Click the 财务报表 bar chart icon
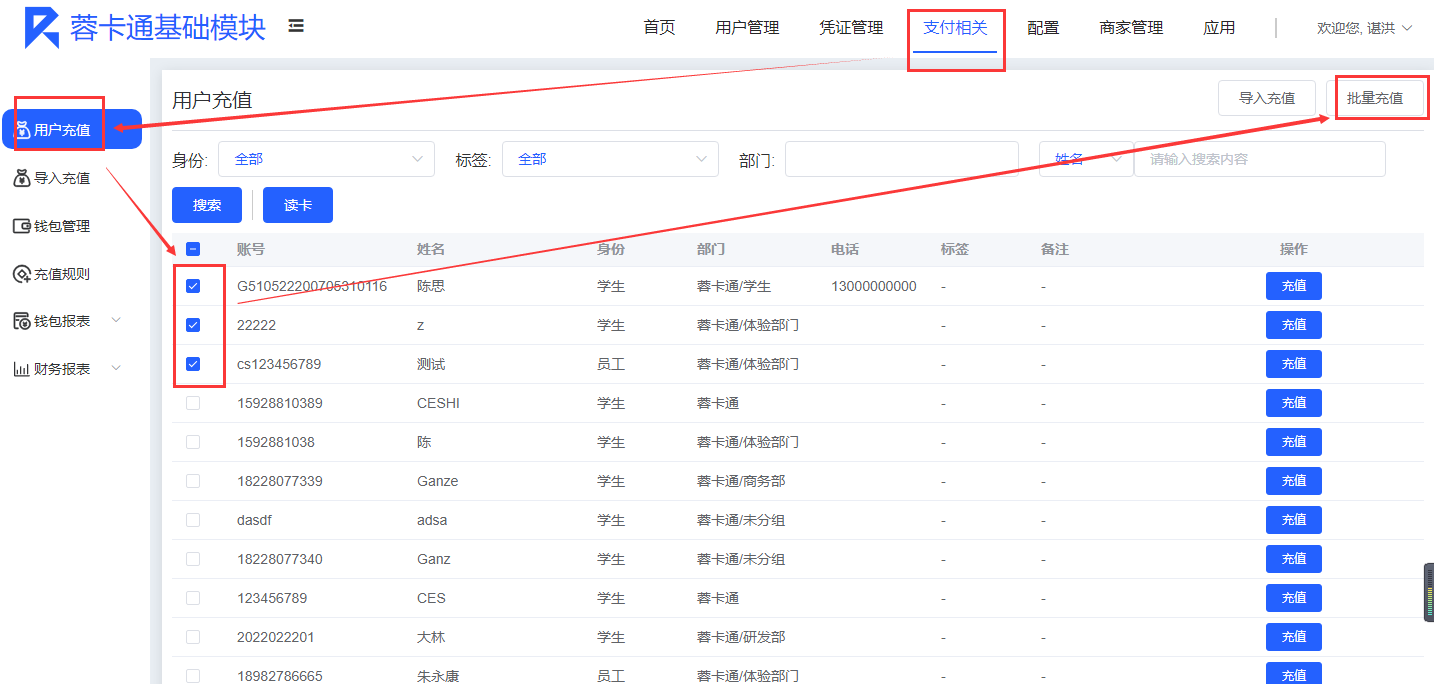The width and height of the screenshot is (1434, 684). [x=22, y=369]
